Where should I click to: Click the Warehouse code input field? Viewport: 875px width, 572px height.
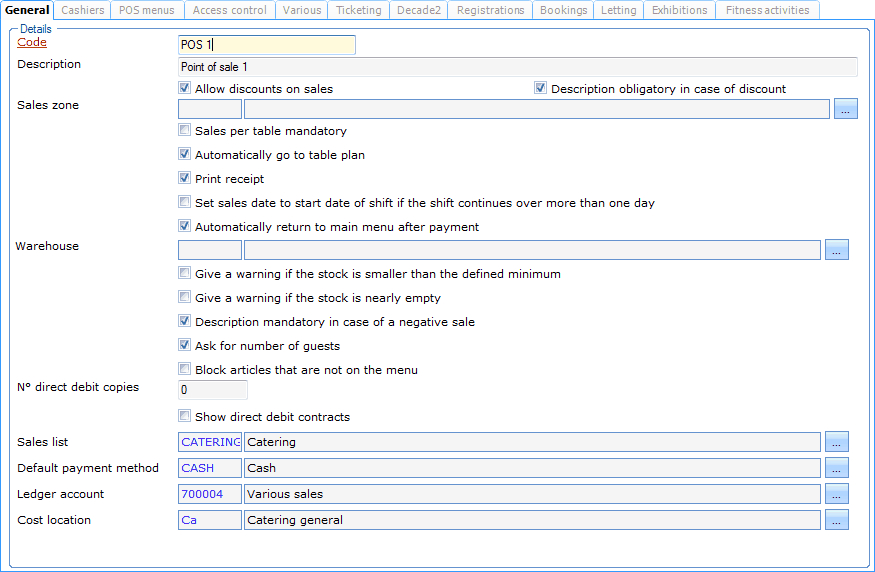coord(210,250)
